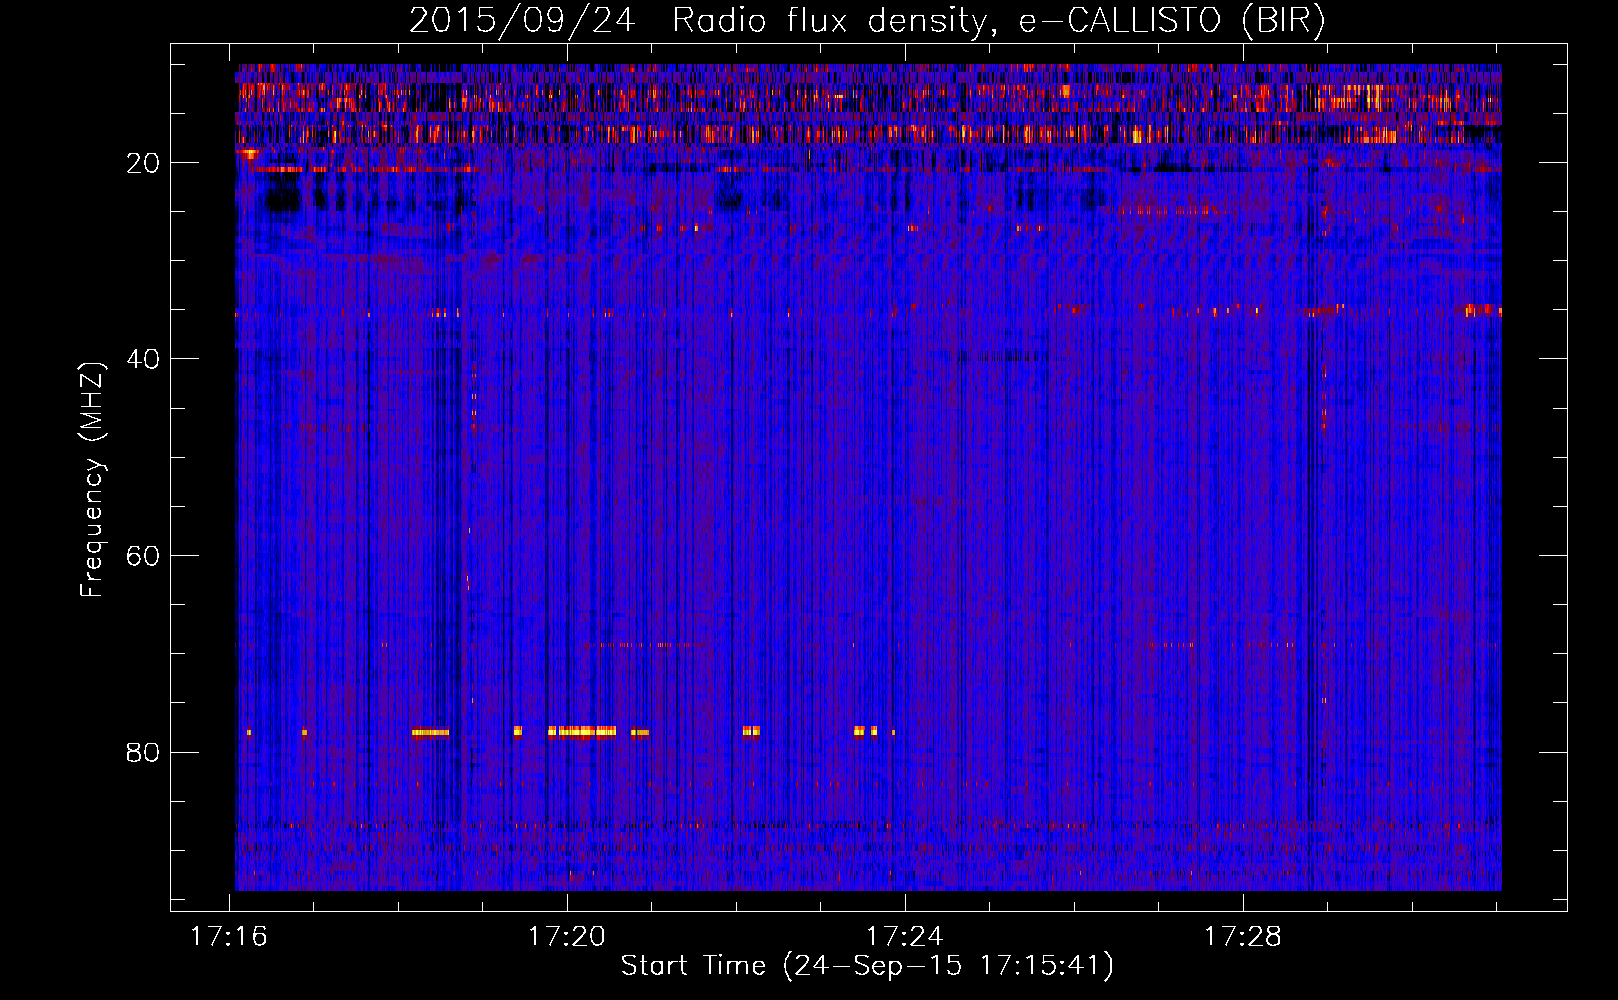Pick the "20" frequency tick label
This screenshot has width=1618, height=1000.
tap(144, 163)
